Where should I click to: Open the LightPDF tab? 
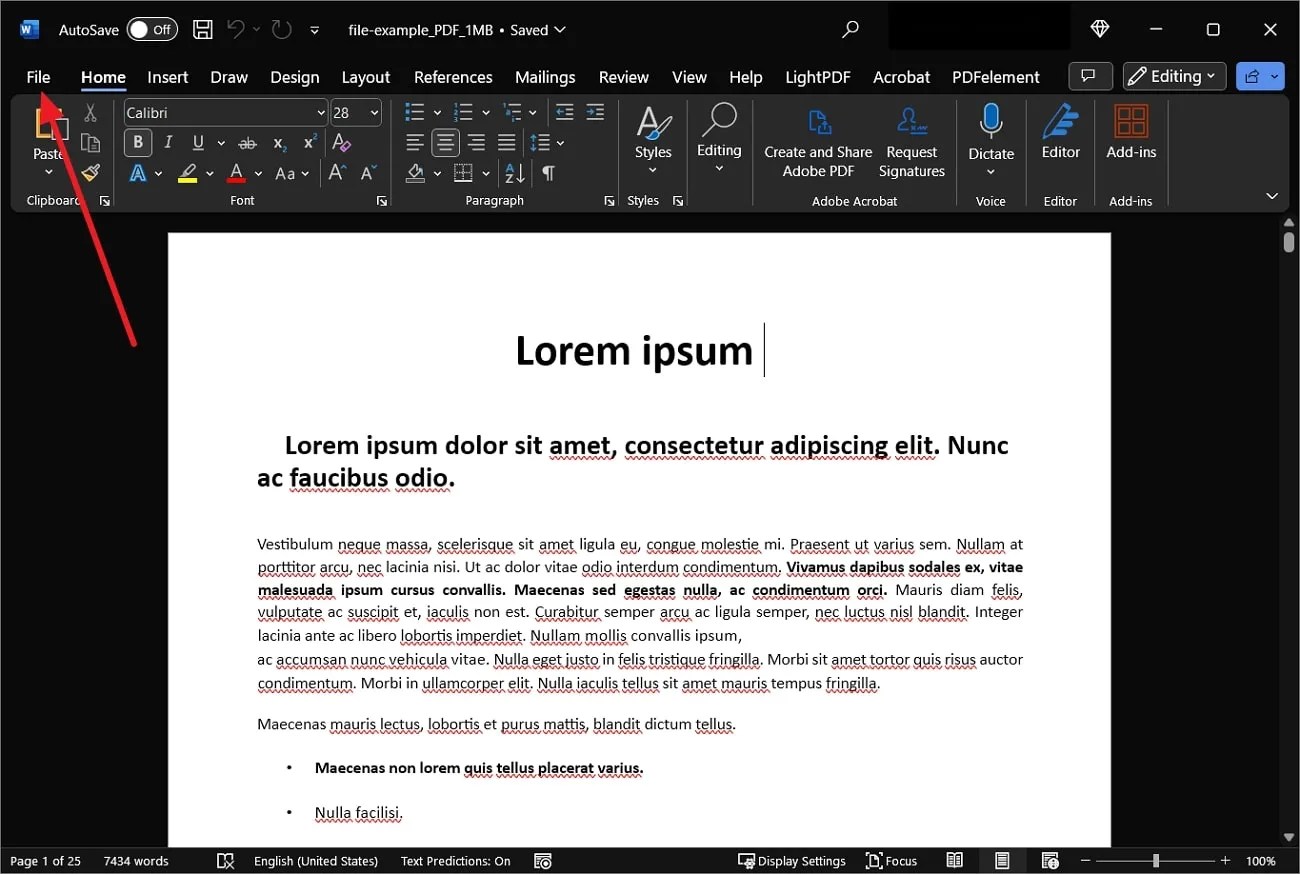click(818, 77)
